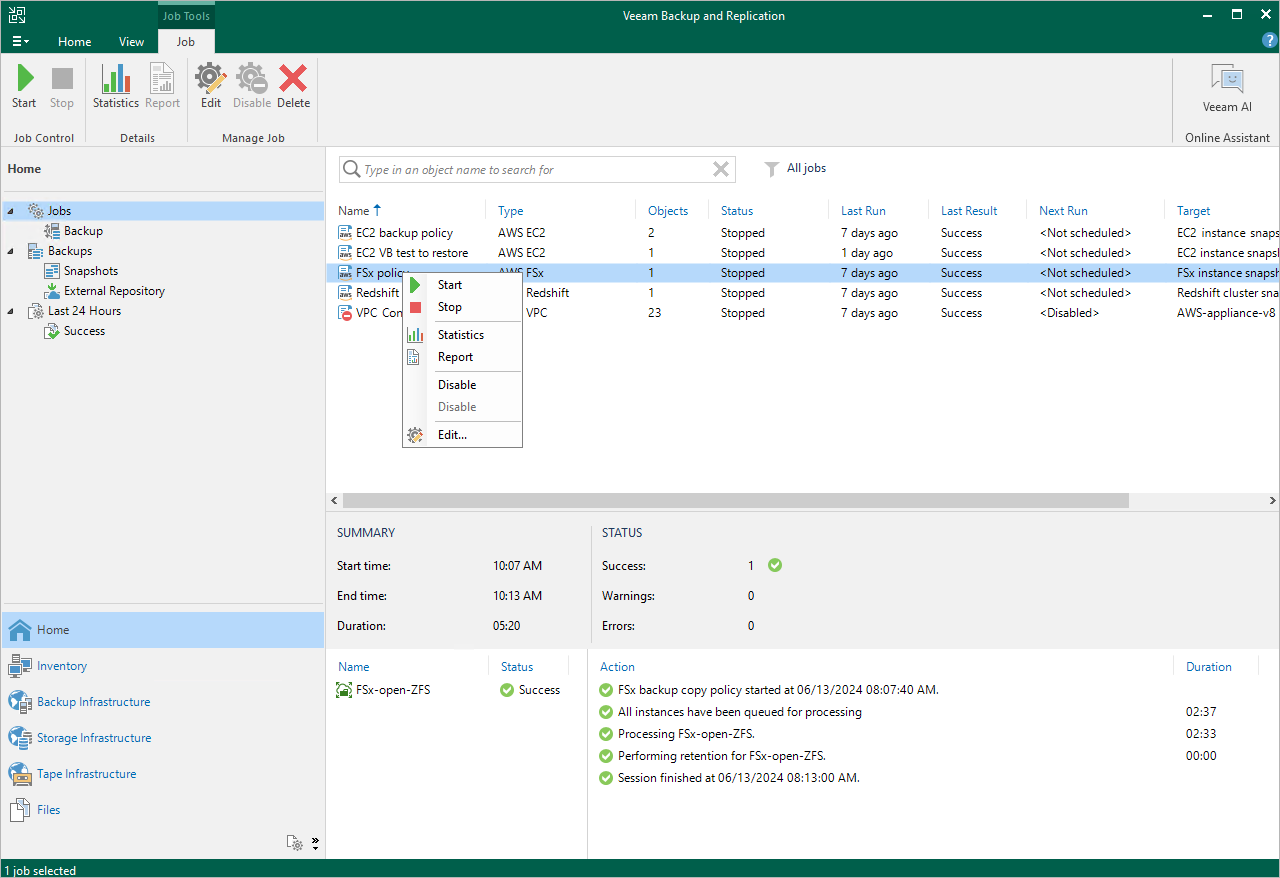Switch to the Home ribbon tab
Screen dimensions: 1280x878
pyautogui.click(x=74, y=41)
